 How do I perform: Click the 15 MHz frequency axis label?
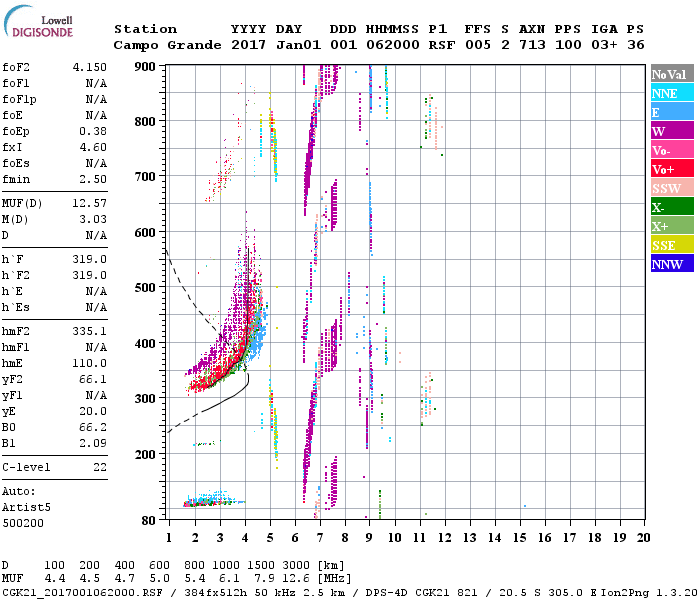coord(520,538)
